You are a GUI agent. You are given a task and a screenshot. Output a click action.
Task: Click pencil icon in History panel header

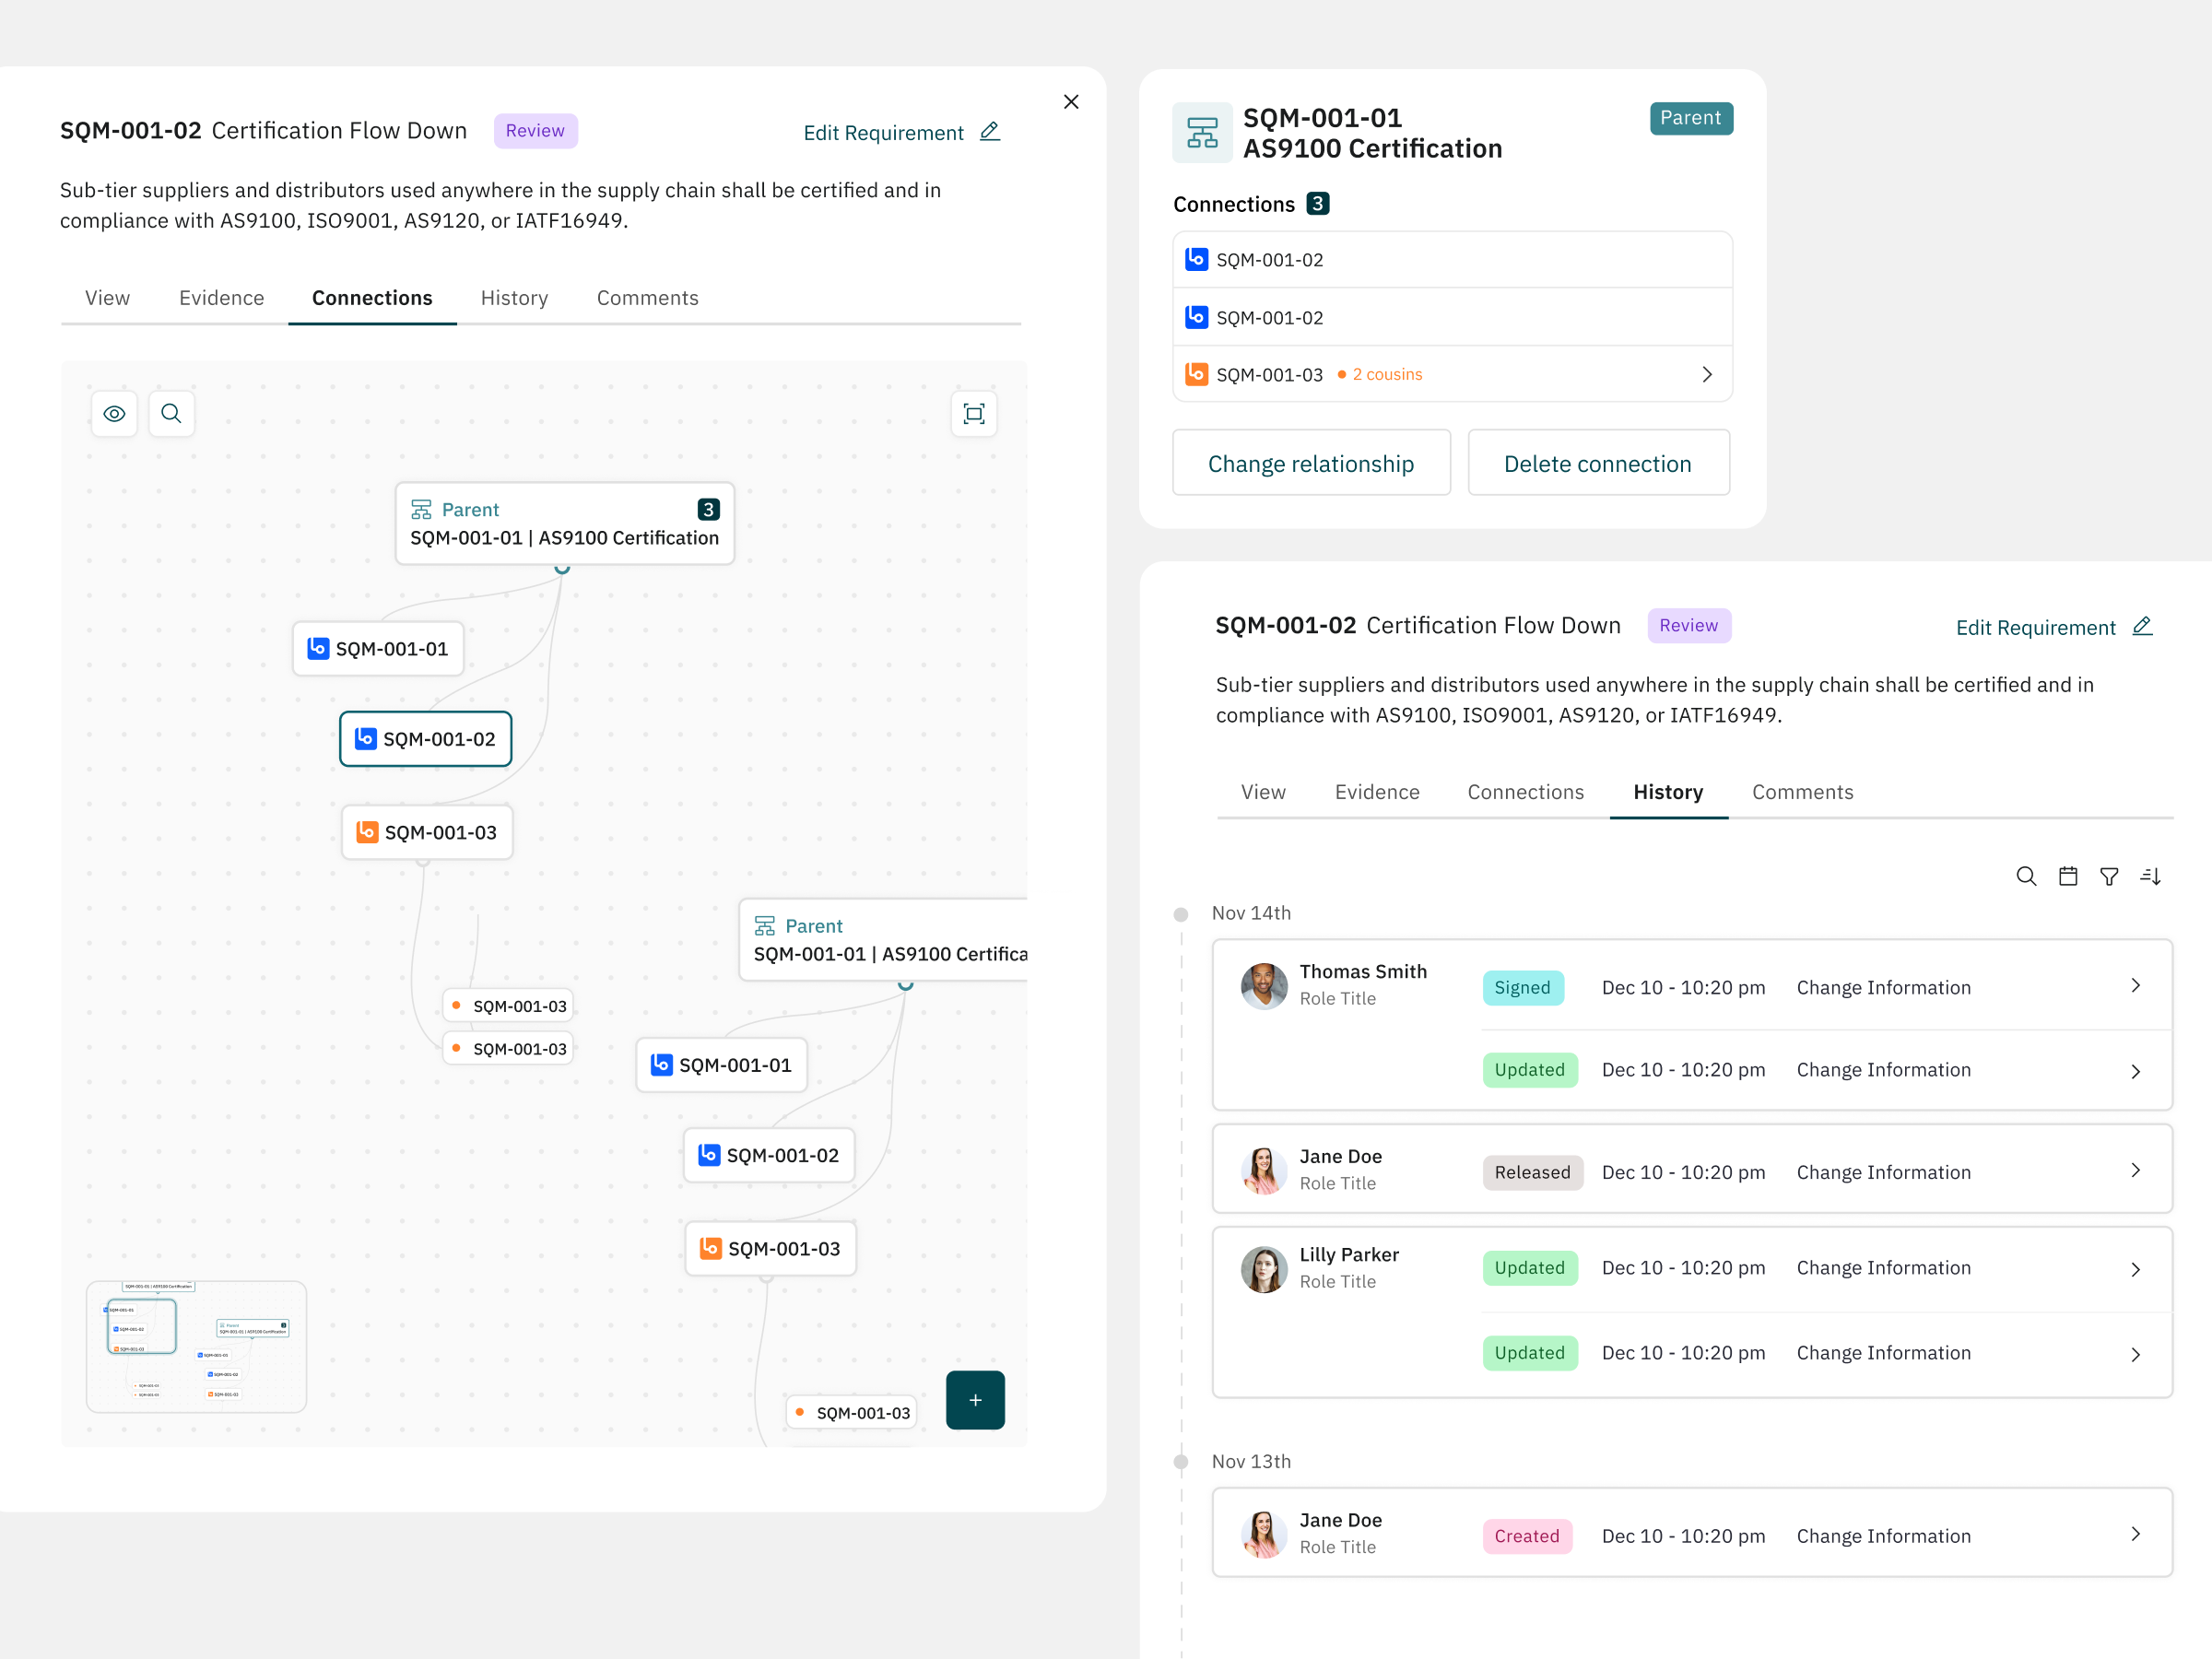click(x=2142, y=626)
